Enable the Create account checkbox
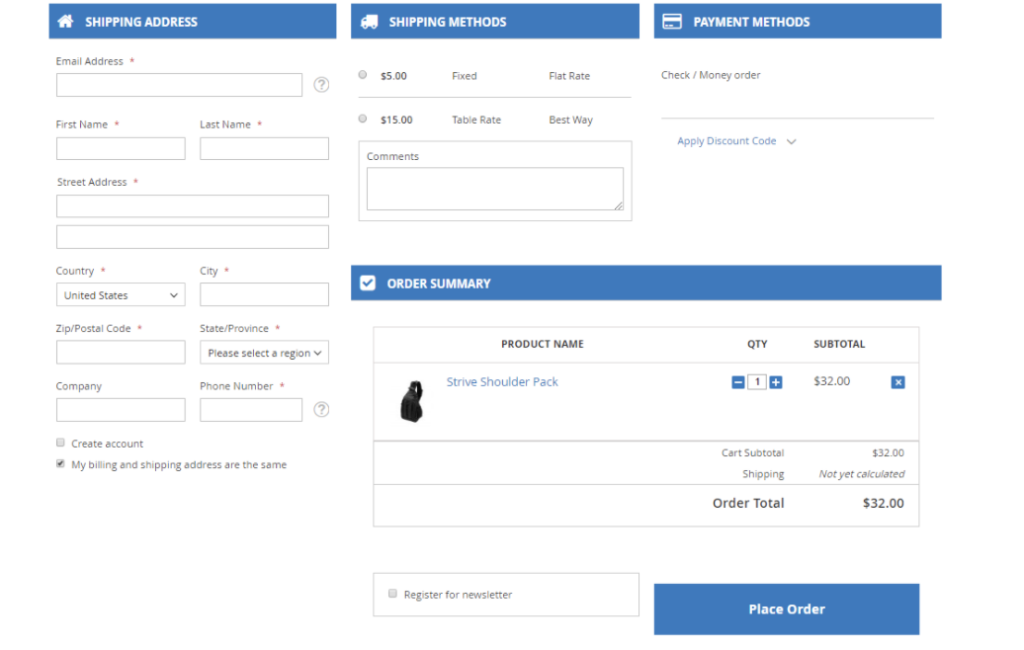The height and width of the screenshot is (650, 1024). [60, 442]
